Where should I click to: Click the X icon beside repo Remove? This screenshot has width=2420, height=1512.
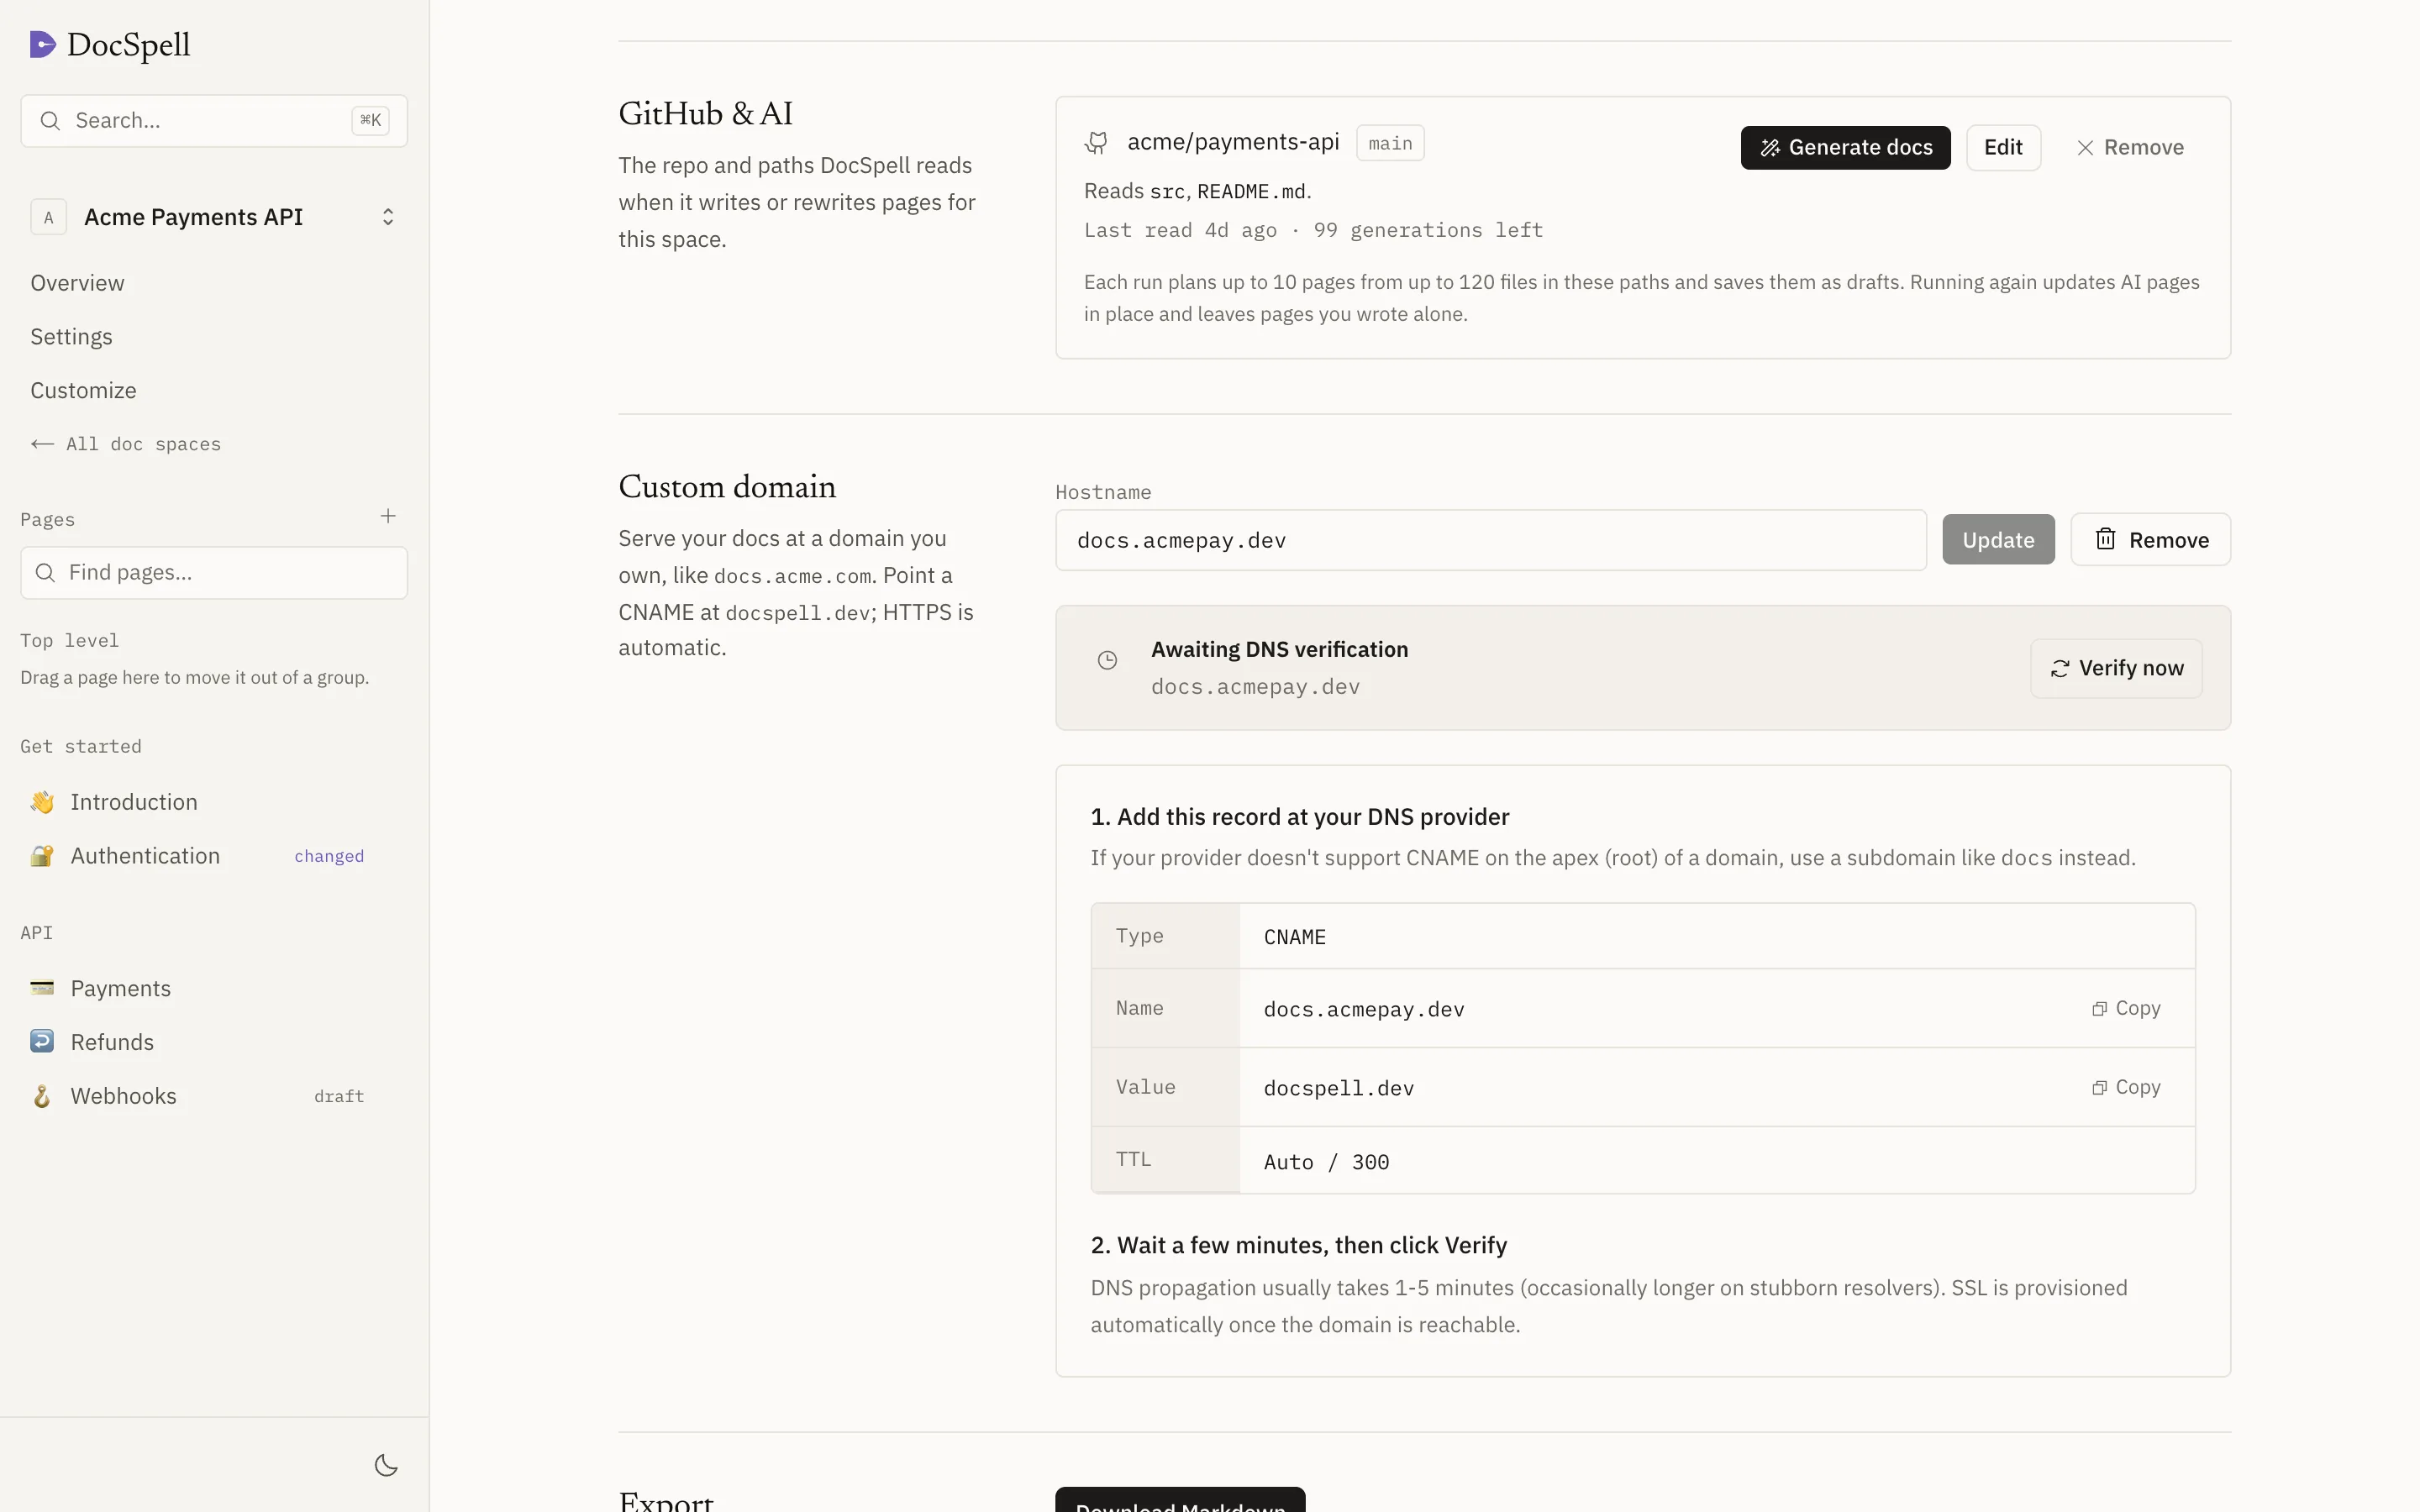[2085, 148]
